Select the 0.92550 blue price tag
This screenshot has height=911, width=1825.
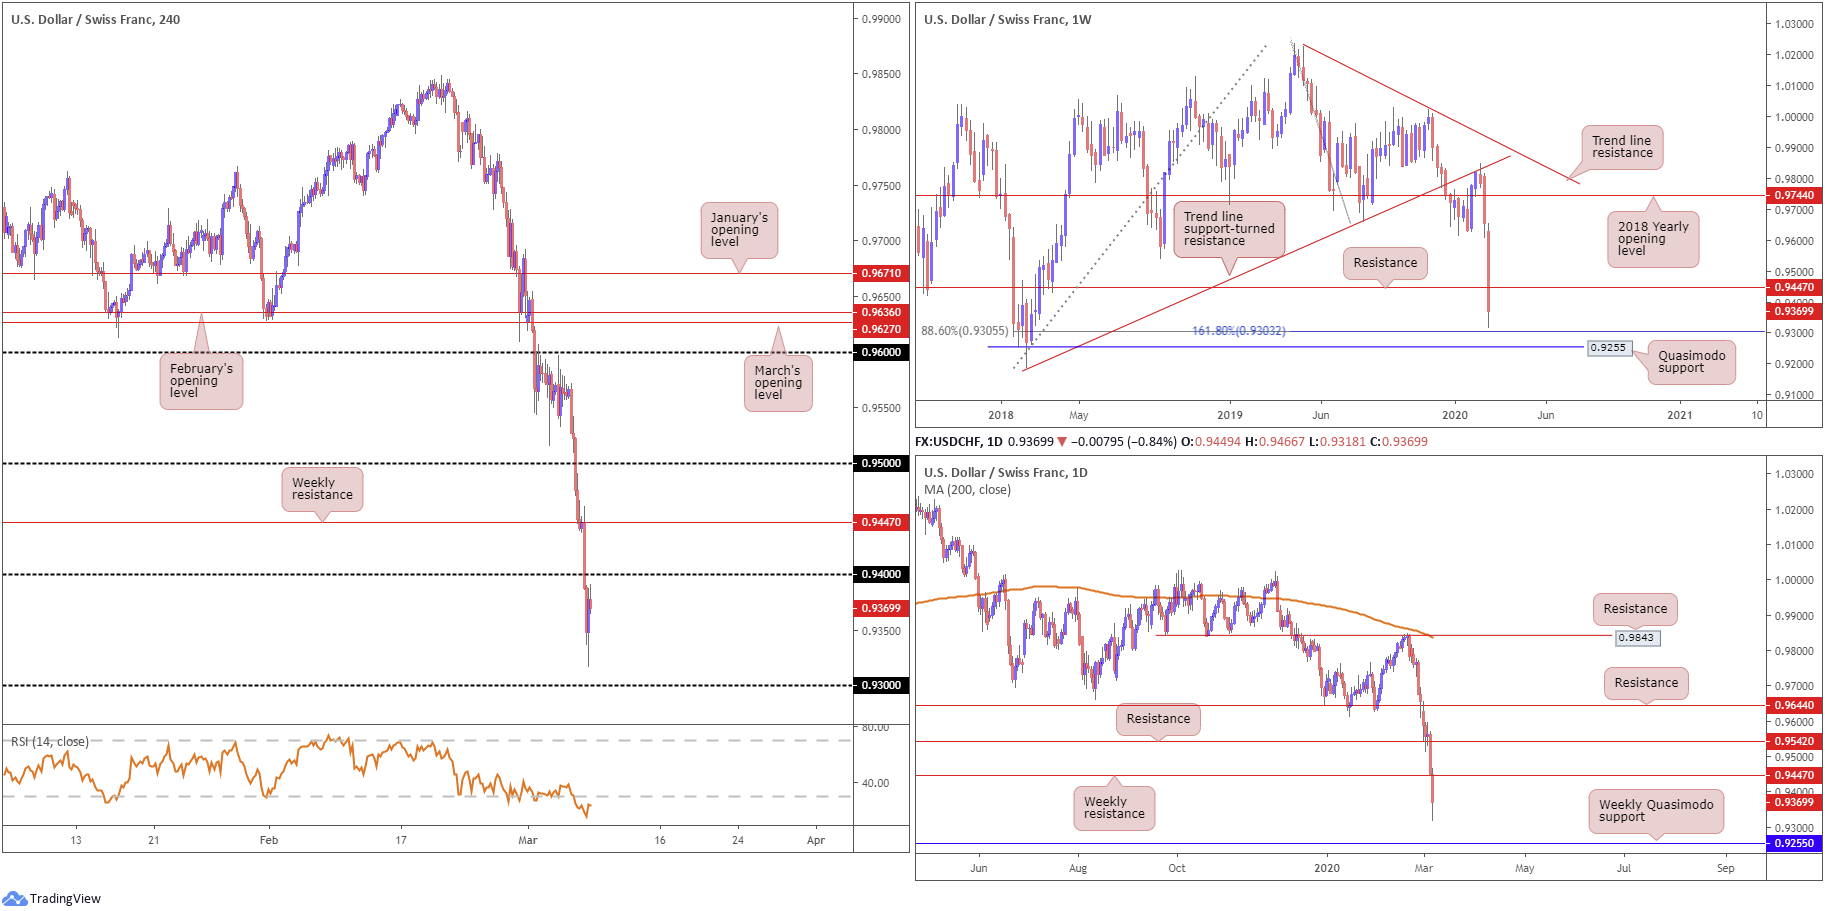coord(1793,843)
